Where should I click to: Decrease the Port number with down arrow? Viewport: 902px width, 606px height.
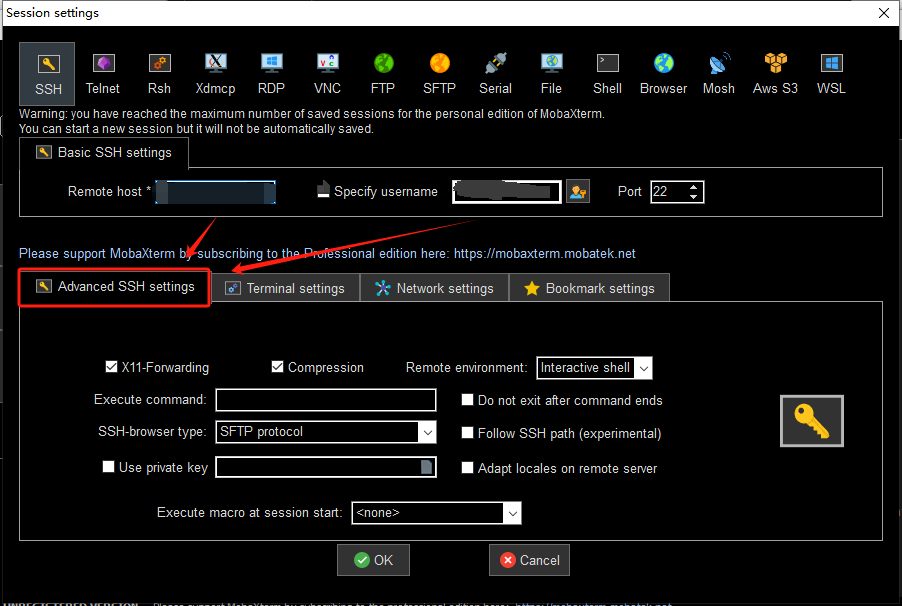click(x=694, y=197)
